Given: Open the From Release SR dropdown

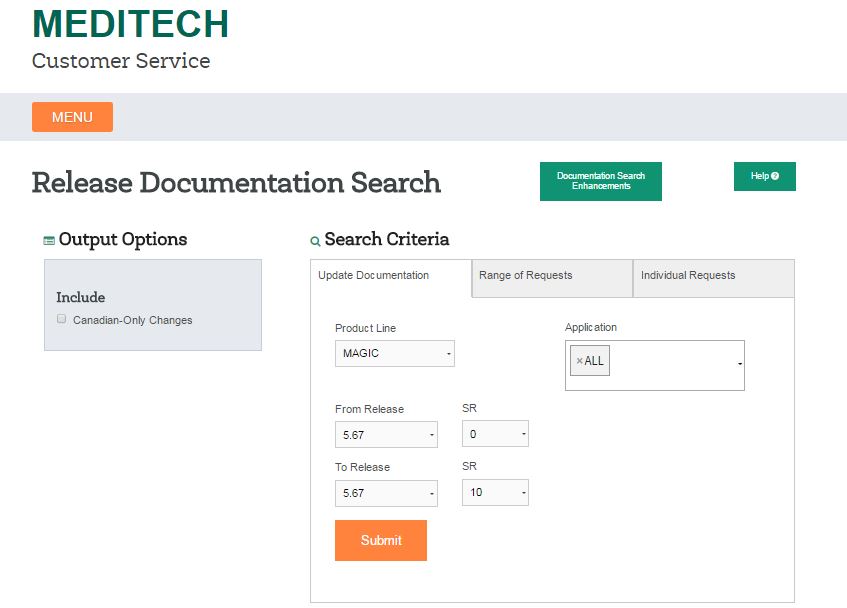Looking at the screenshot, I should 495,434.
